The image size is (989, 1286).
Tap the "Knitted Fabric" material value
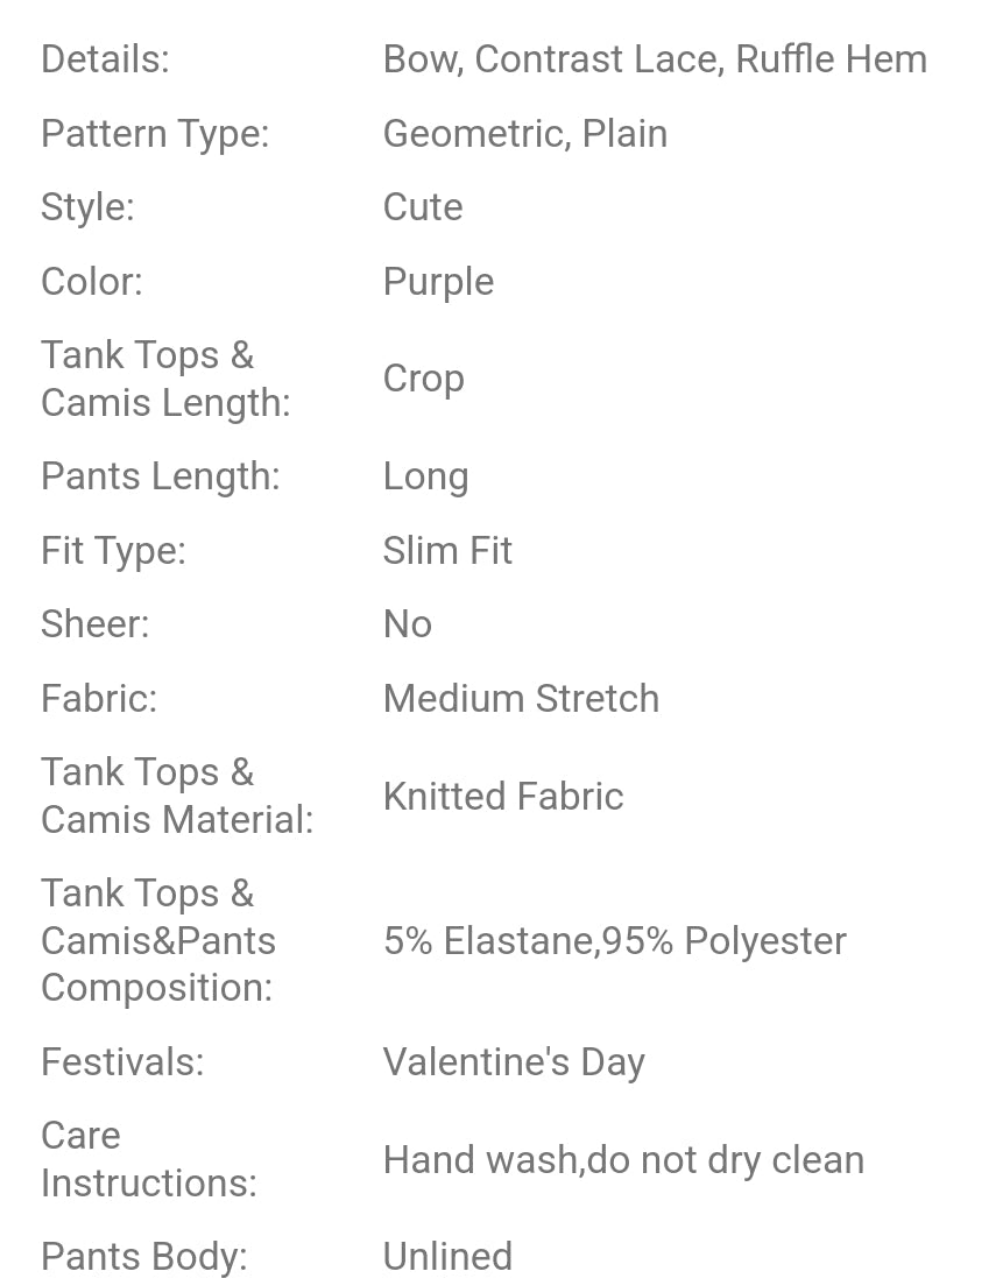pos(503,796)
